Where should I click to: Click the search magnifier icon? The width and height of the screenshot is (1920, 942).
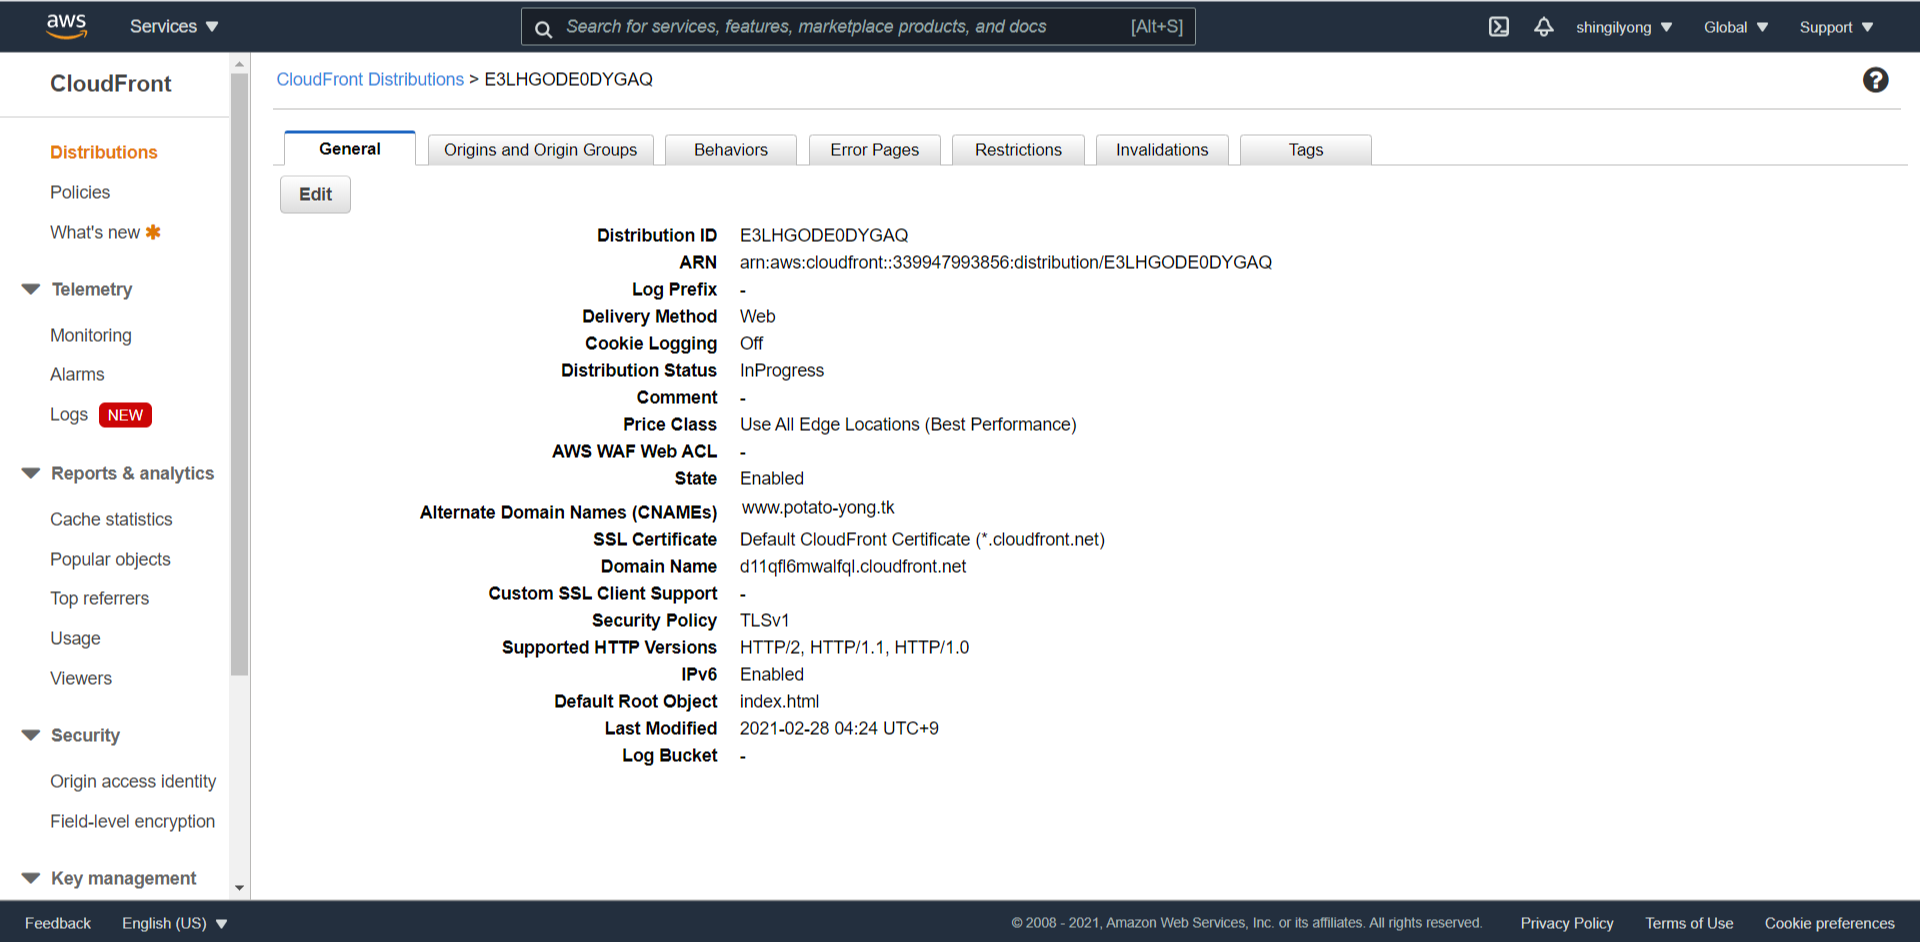(543, 28)
